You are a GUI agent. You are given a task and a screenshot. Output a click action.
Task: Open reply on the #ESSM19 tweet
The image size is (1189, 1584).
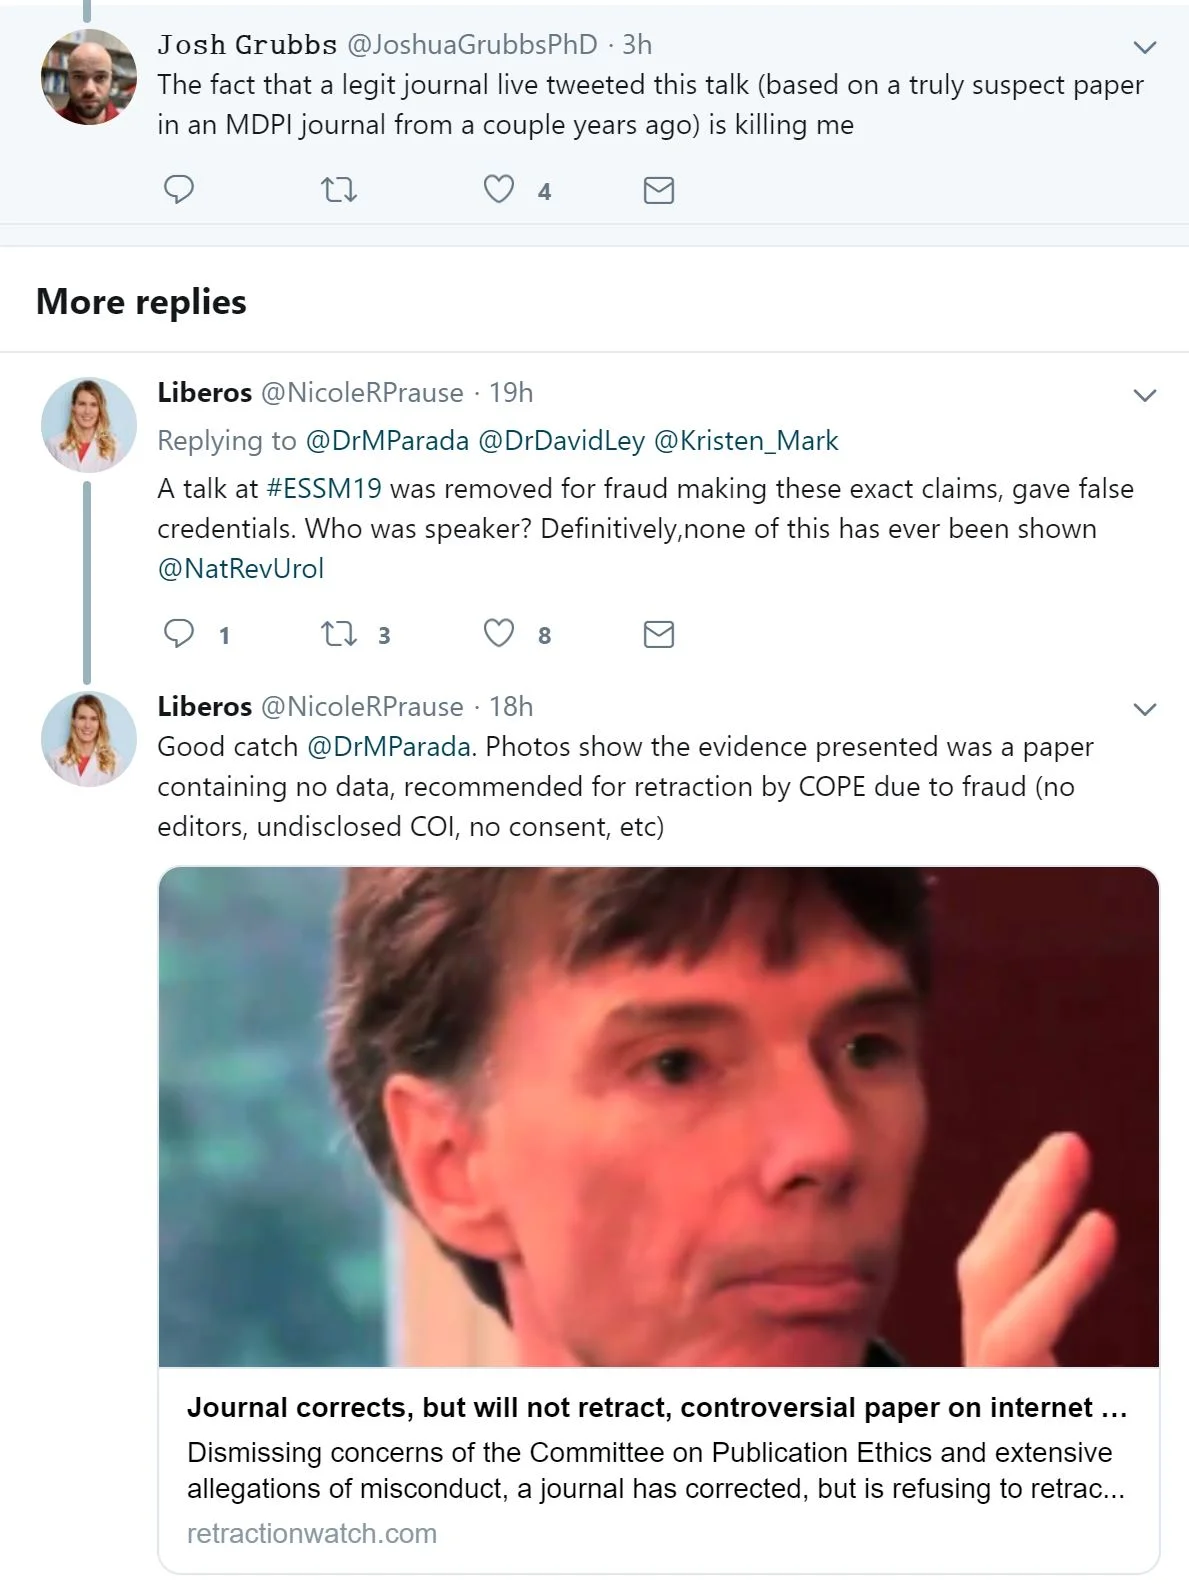(179, 633)
